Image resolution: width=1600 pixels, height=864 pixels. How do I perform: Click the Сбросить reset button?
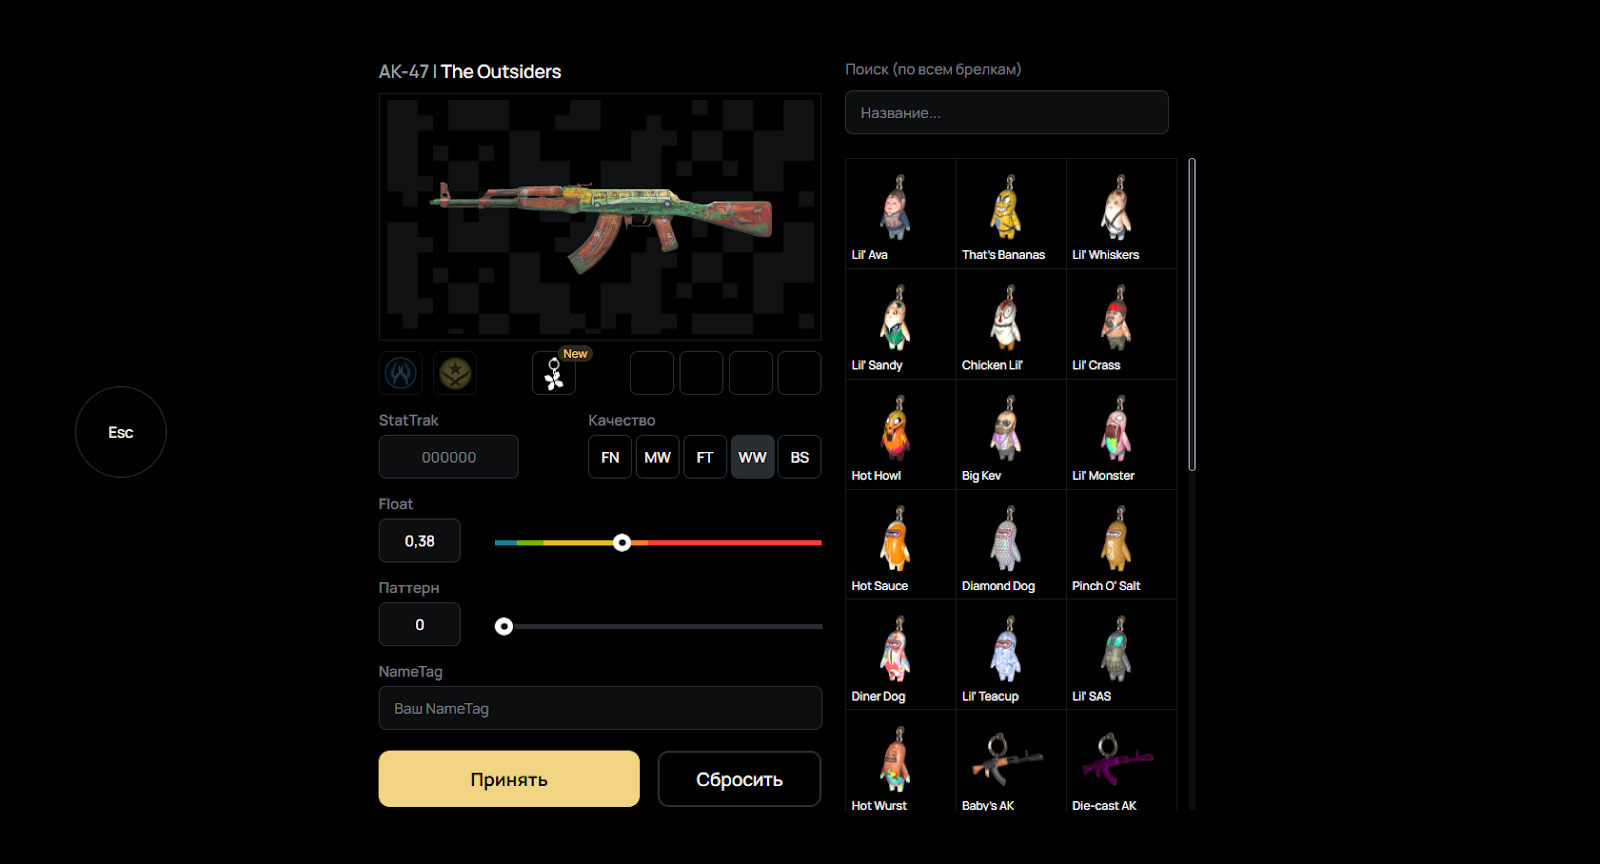click(x=740, y=779)
